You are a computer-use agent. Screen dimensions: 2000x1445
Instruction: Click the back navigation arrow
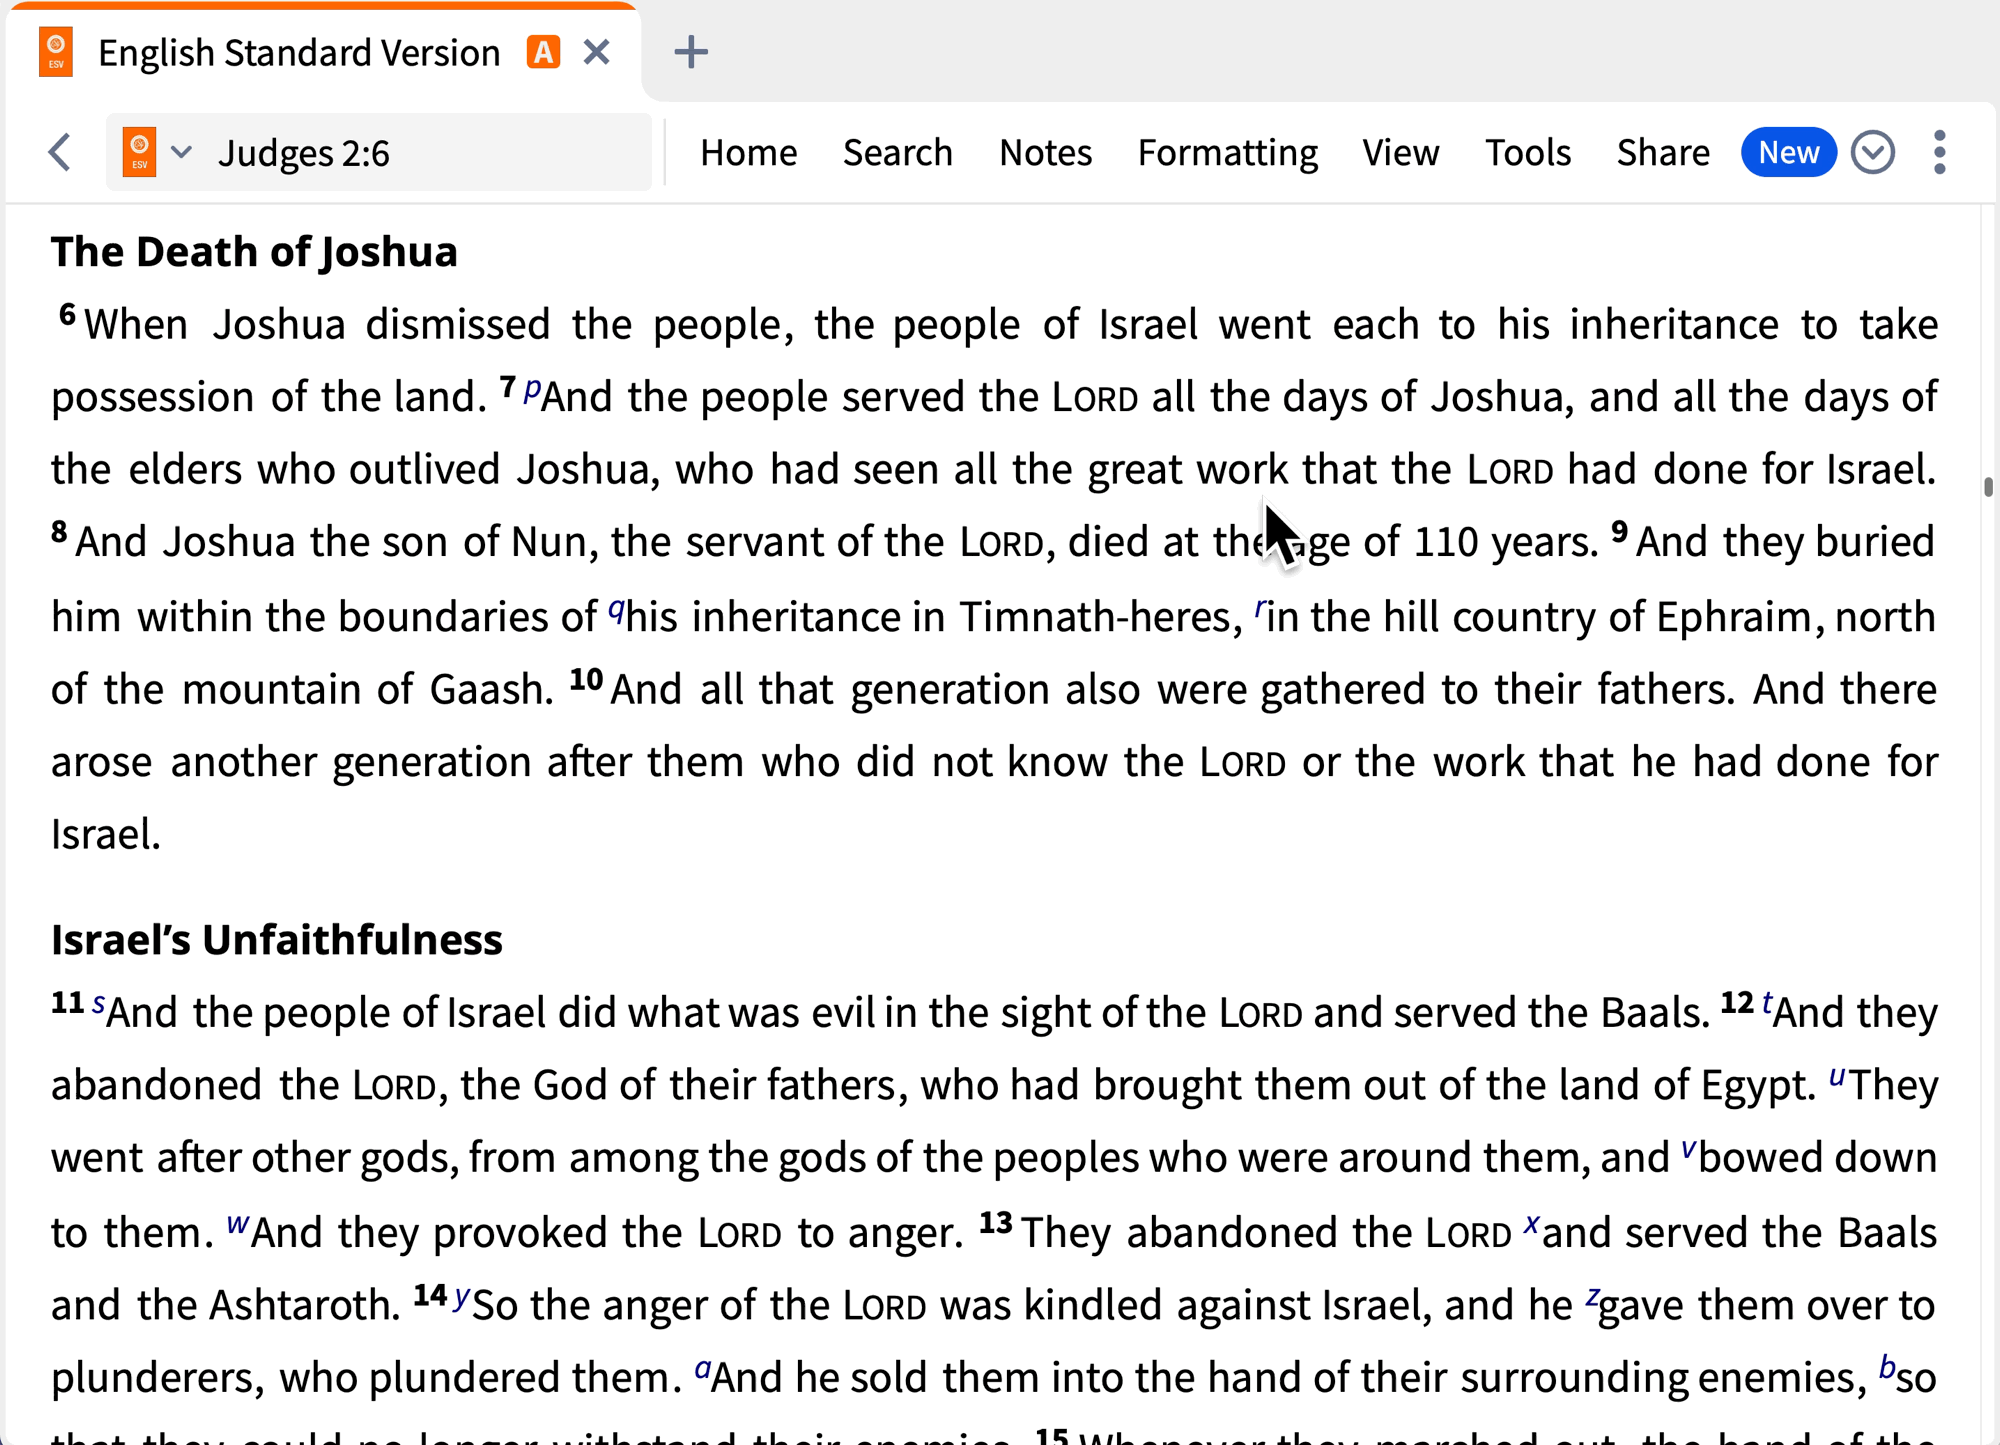[59, 152]
